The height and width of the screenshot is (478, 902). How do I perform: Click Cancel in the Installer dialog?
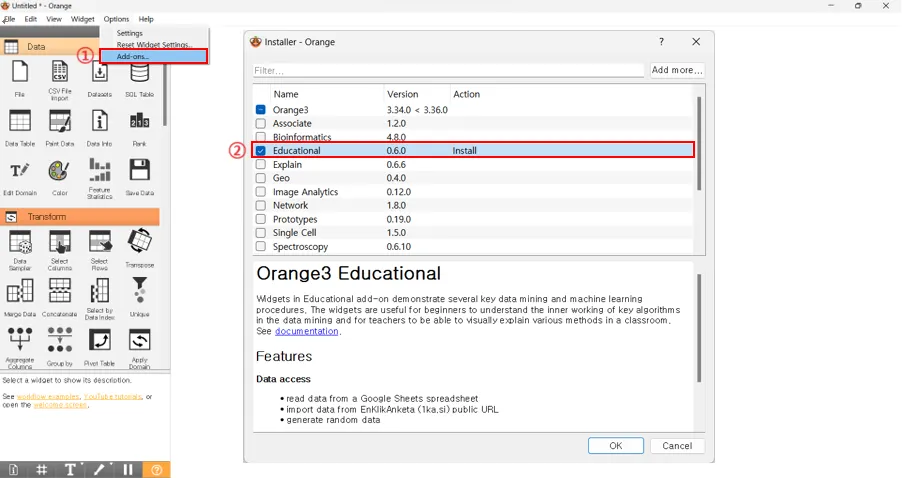coord(677,446)
